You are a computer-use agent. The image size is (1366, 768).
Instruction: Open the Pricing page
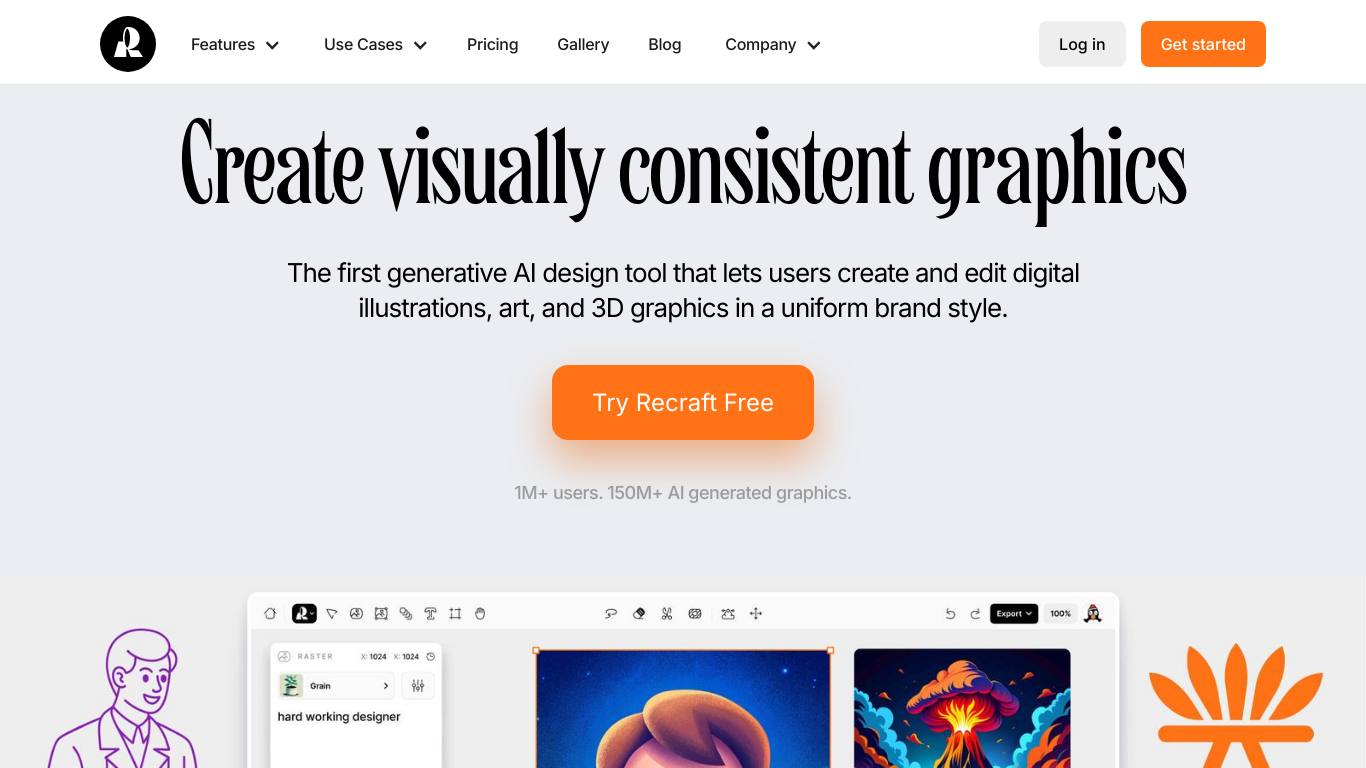click(492, 45)
